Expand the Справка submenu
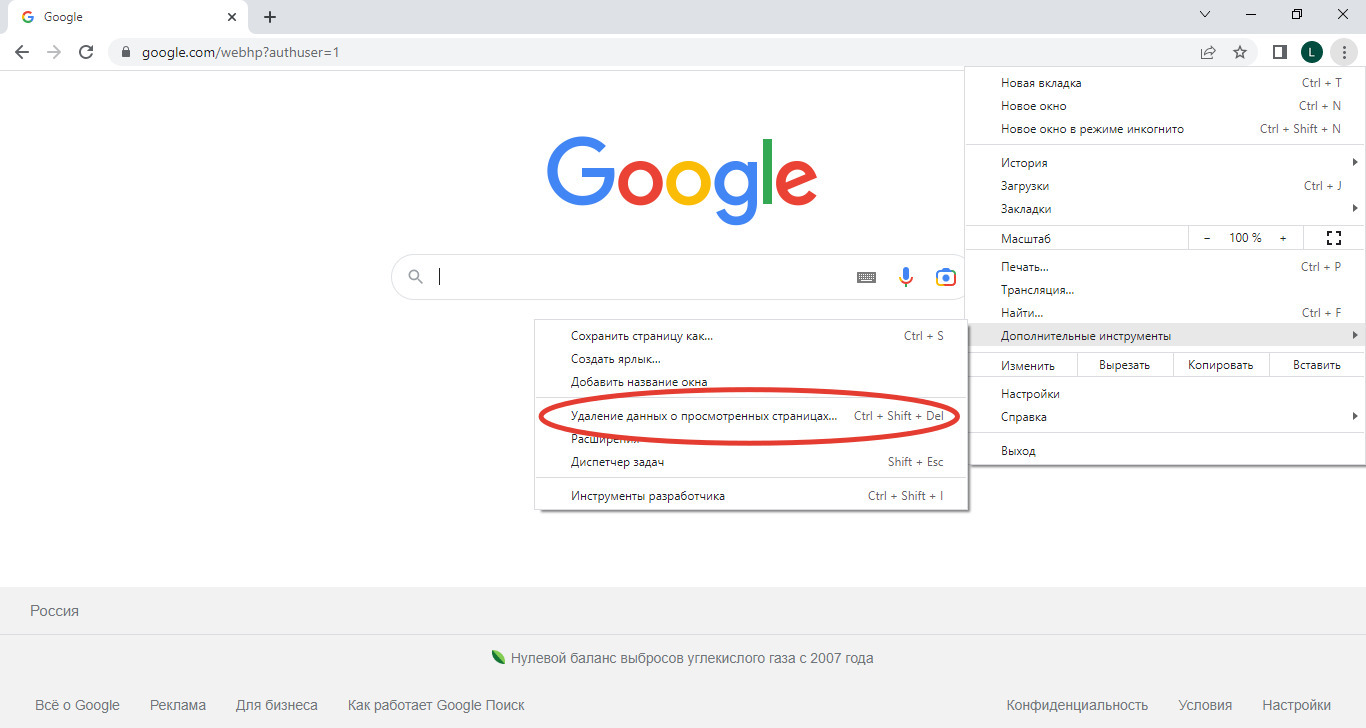1366x728 pixels. coord(1165,417)
